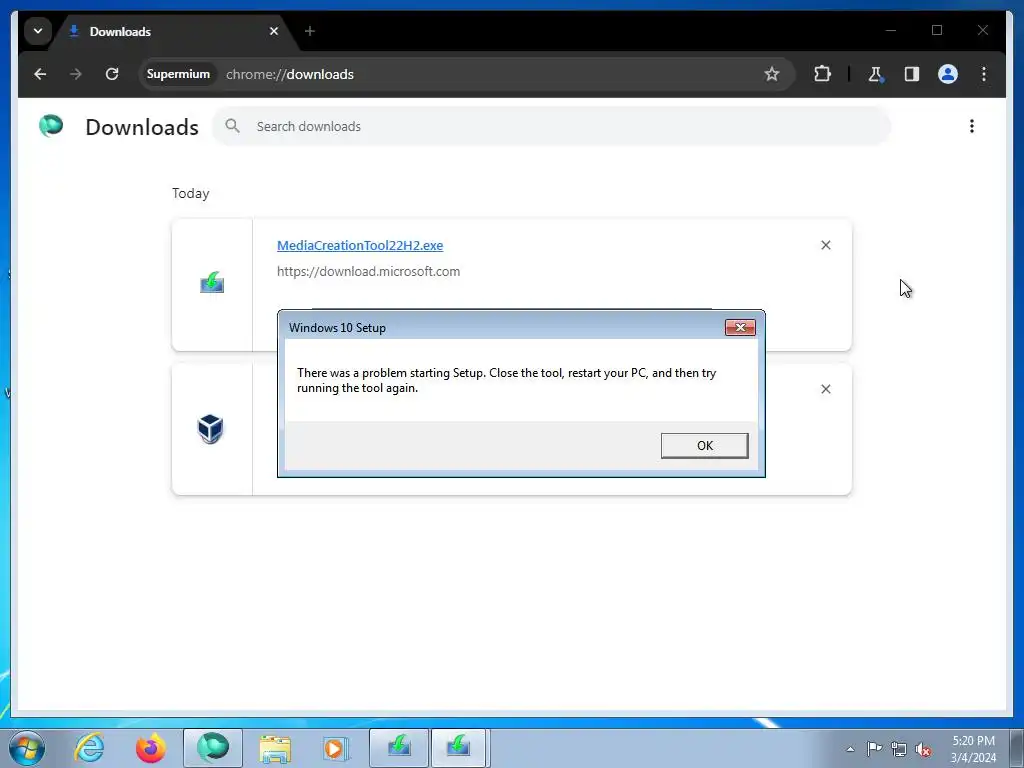Screen dimensions: 1024x768
Task: Click the https://download.microsoft.com source text
Action: 368,272
